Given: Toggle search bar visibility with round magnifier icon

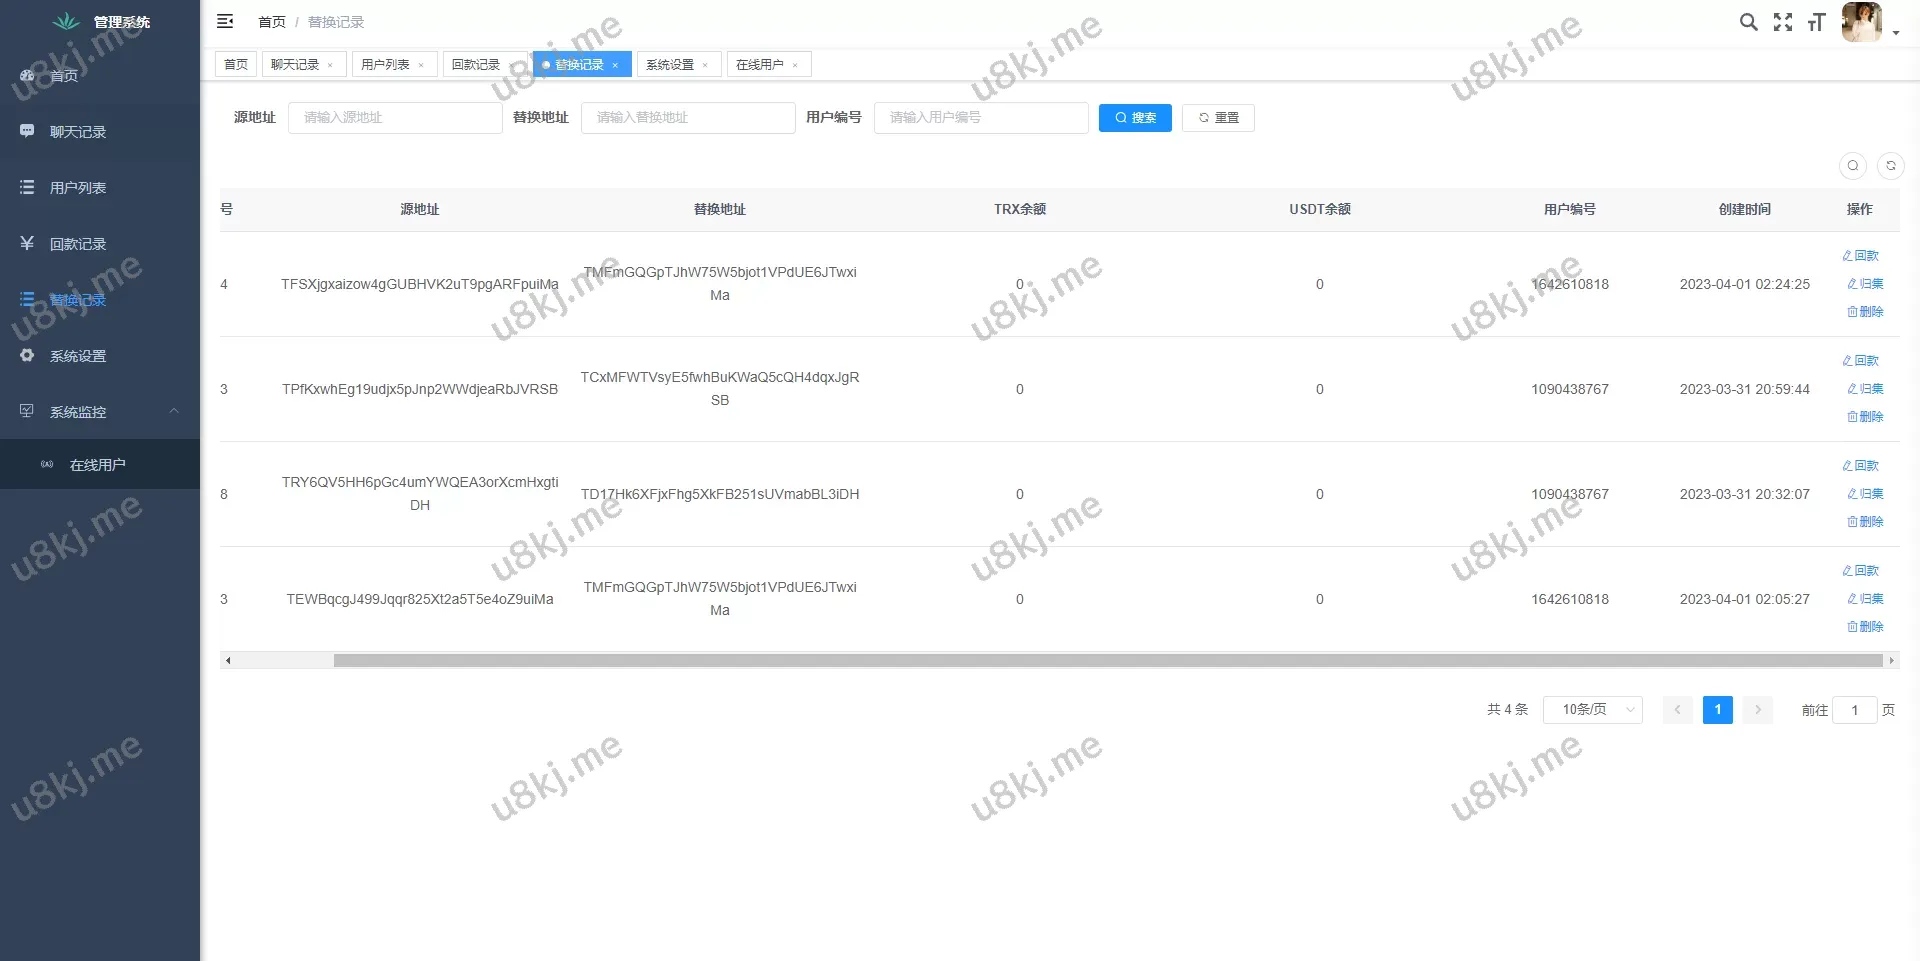Looking at the screenshot, I should click(x=1853, y=166).
